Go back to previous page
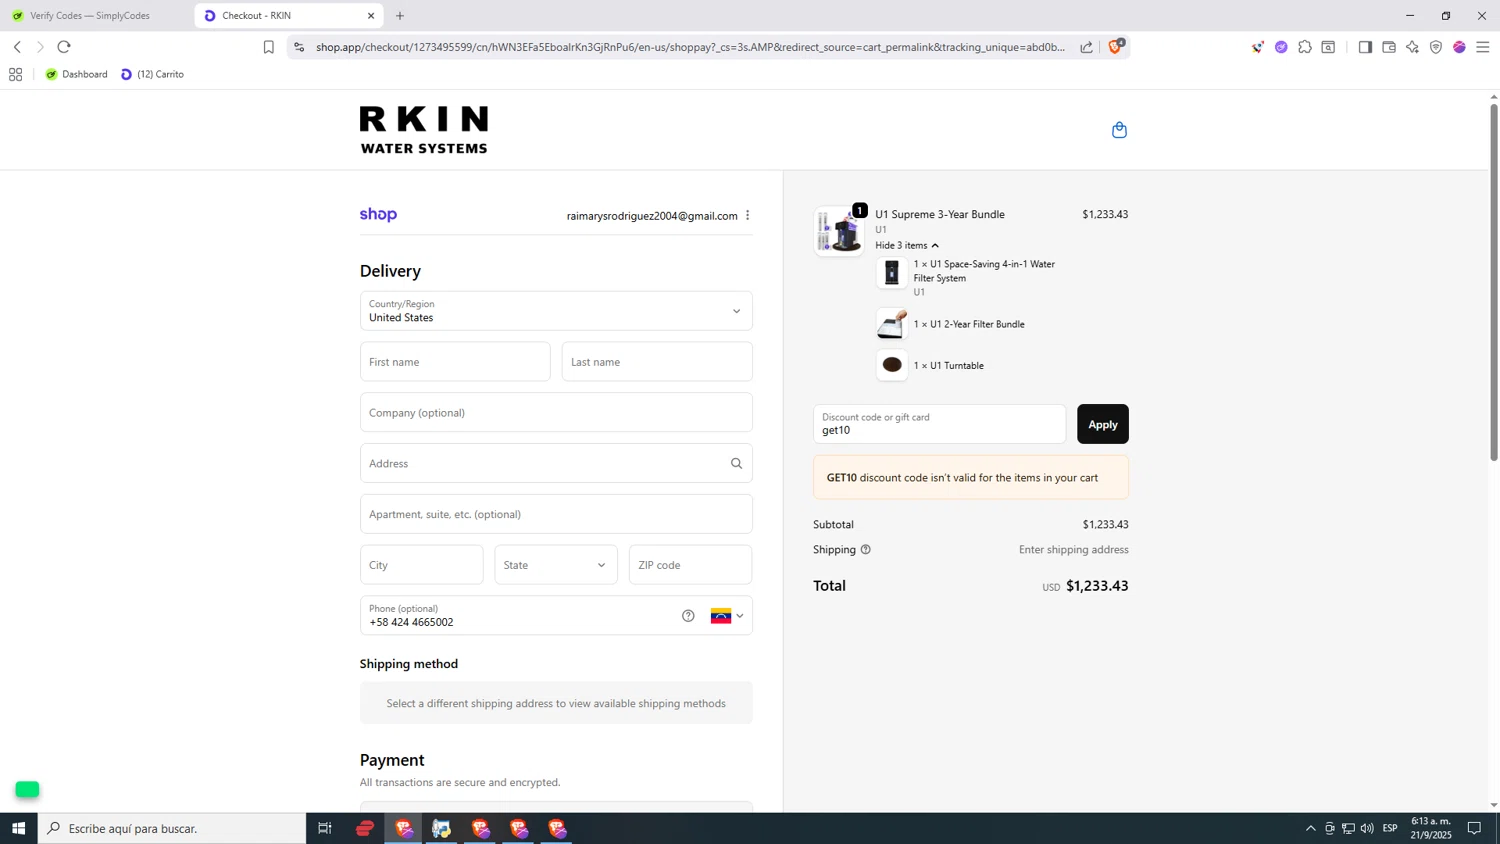Viewport: 1500px width, 844px height. [17, 47]
